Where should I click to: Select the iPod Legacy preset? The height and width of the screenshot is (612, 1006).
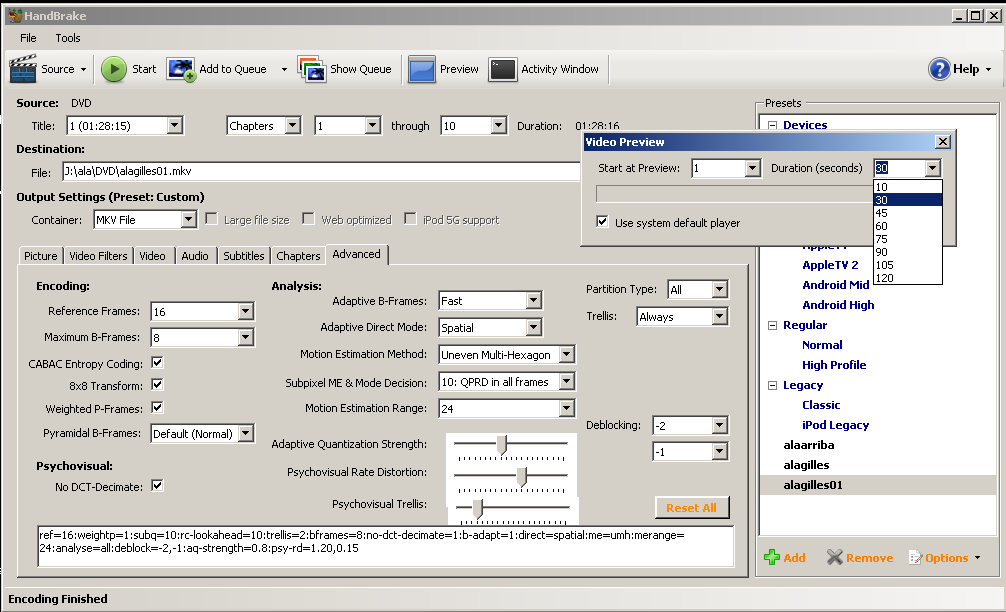pyautogui.click(x=835, y=425)
